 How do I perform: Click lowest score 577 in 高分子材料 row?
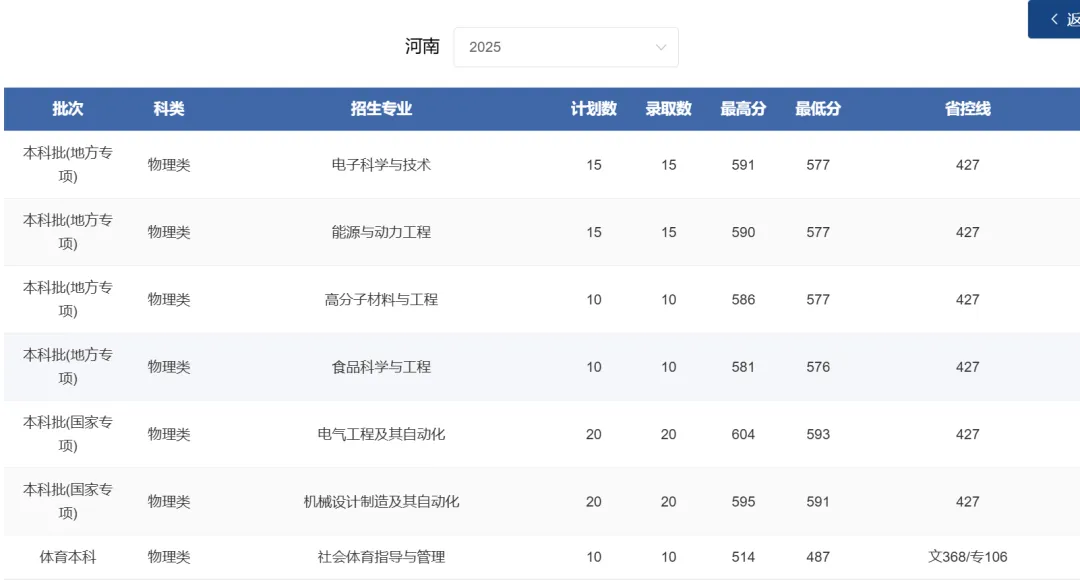tap(818, 300)
